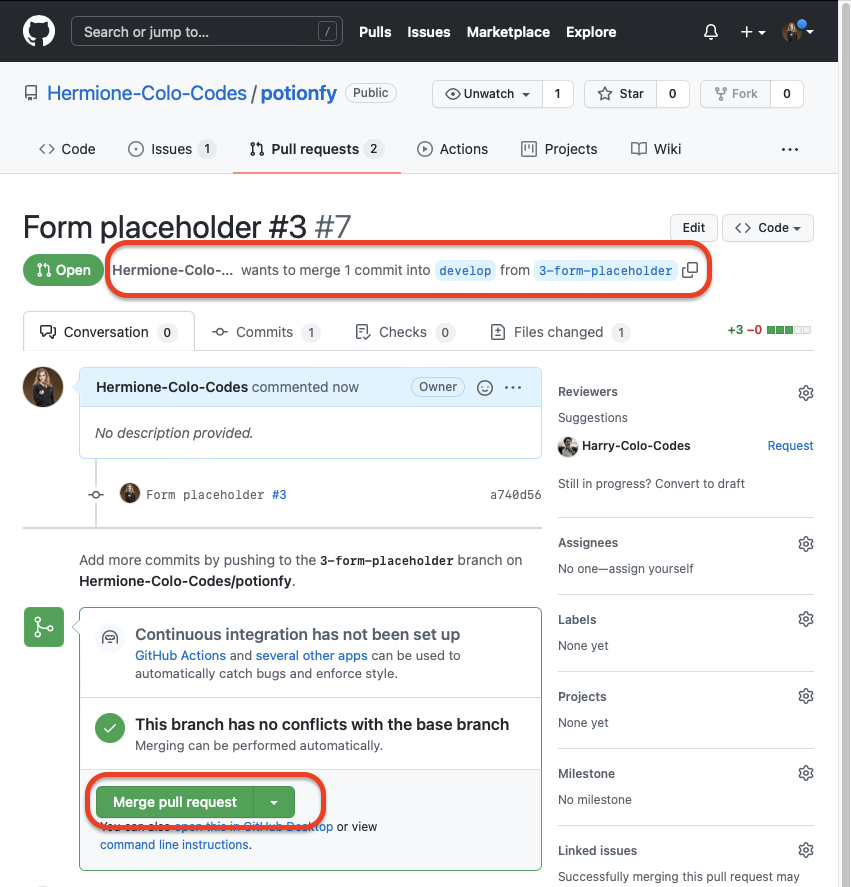Open the notifications bell
Image resolution: width=851 pixels, height=887 pixels.
click(x=711, y=32)
